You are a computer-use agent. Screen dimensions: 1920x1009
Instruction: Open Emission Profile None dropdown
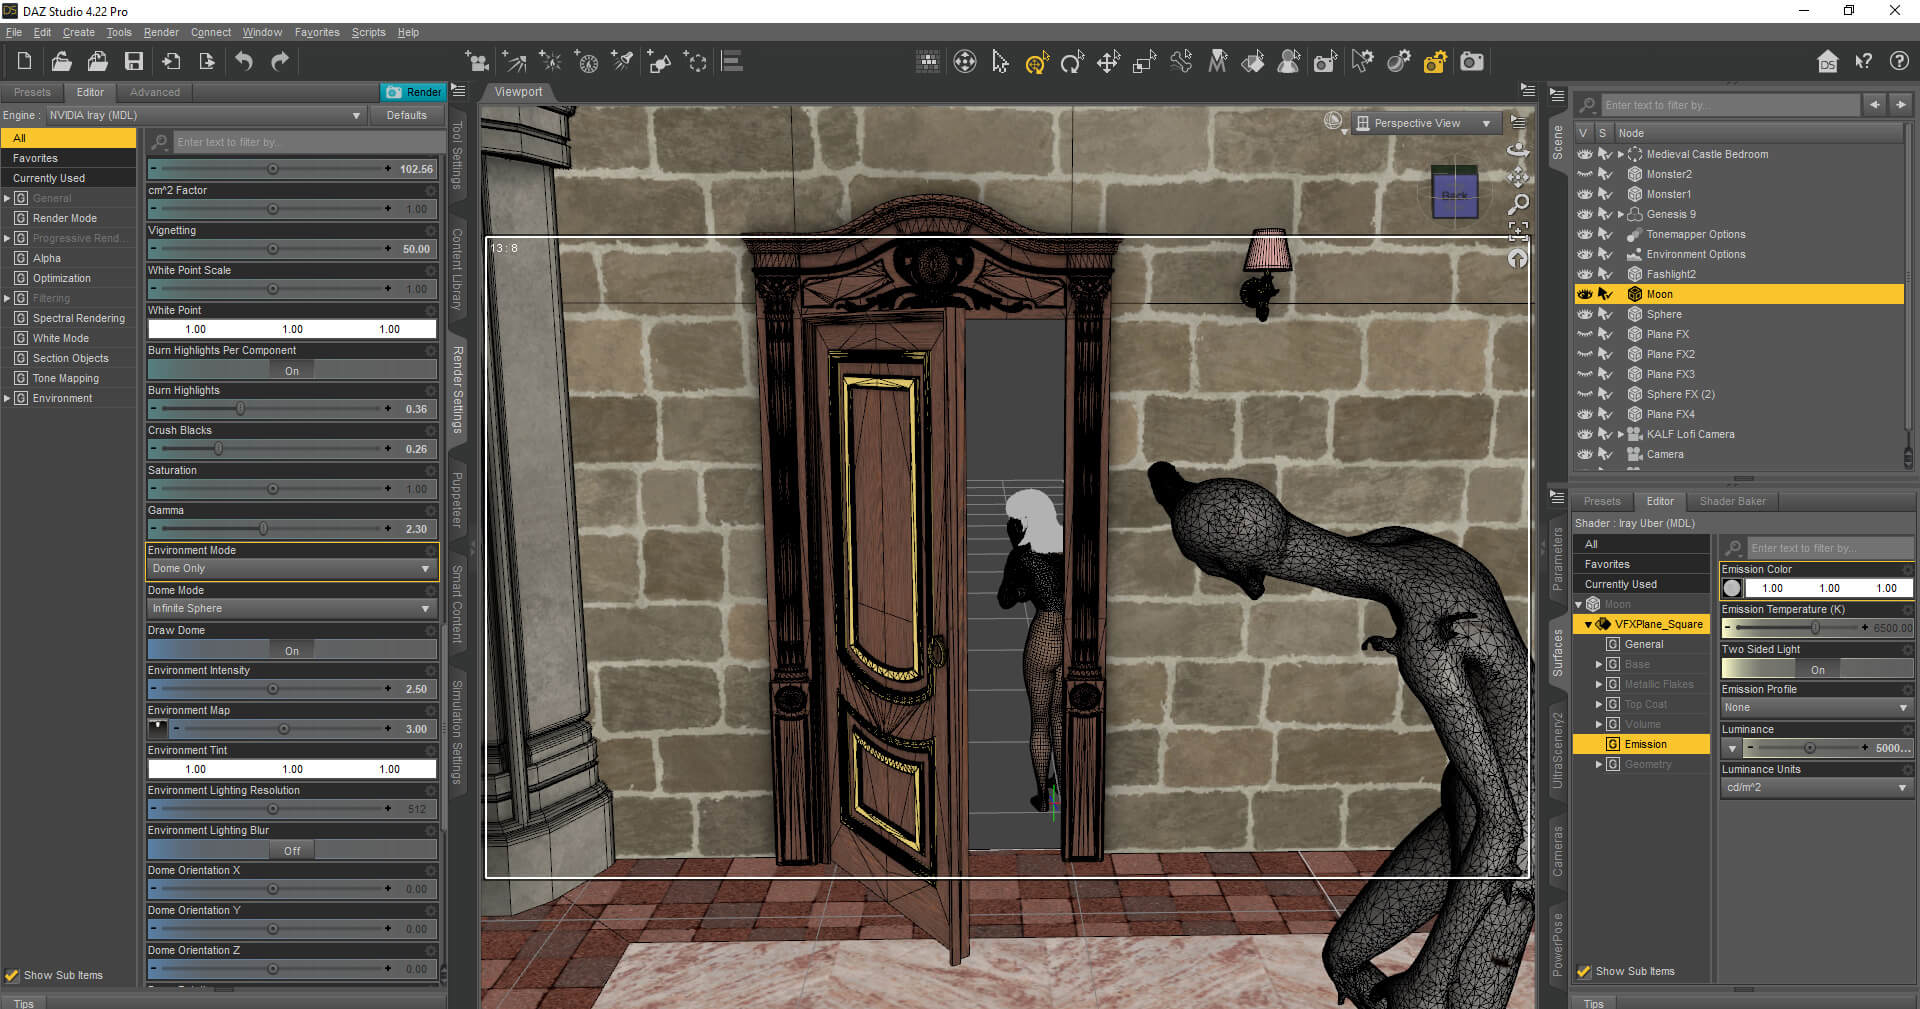pos(1816,707)
